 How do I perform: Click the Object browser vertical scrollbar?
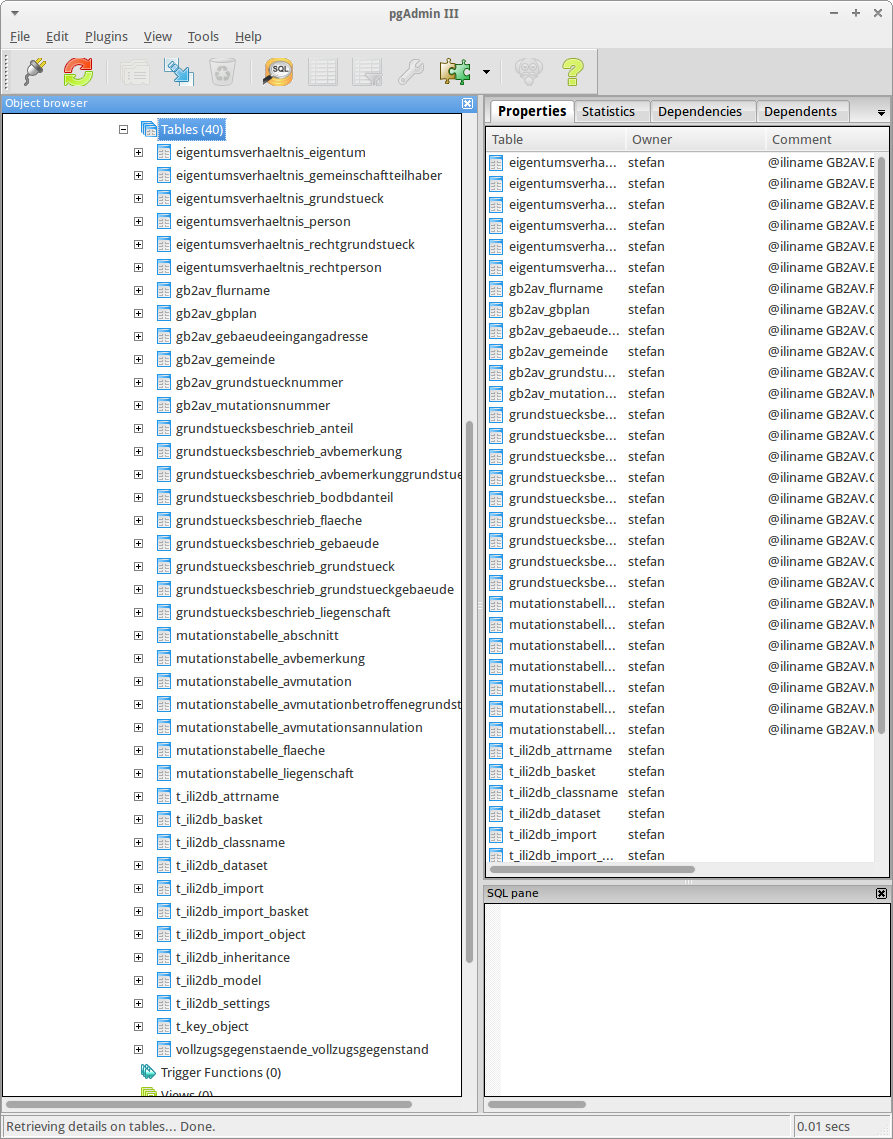pos(469,692)
